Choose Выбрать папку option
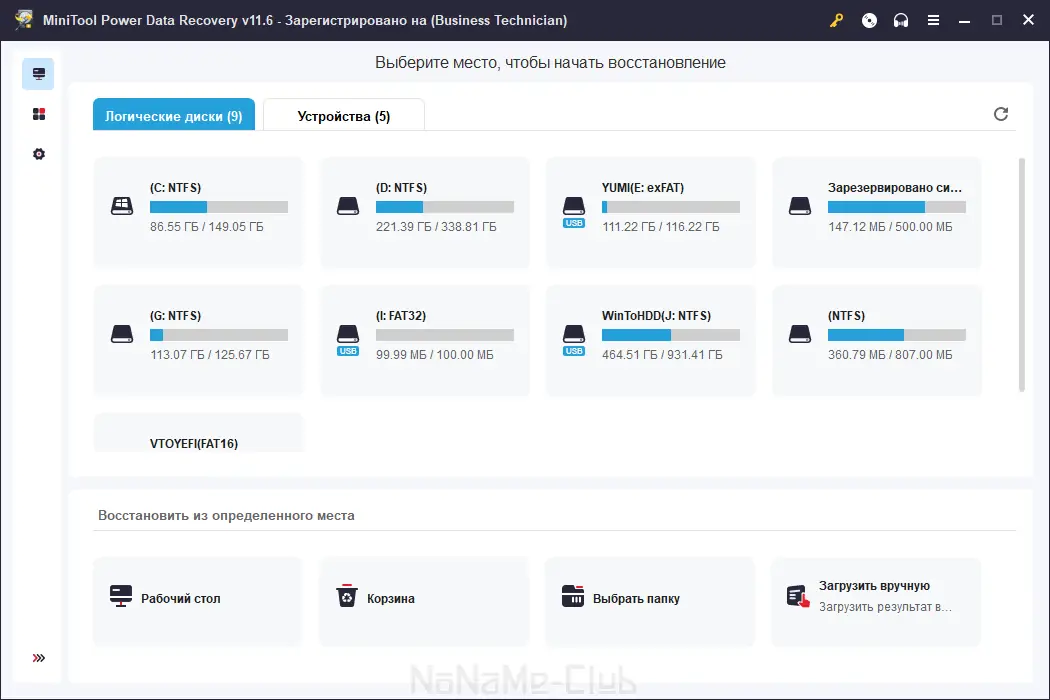 coord(650,601)
